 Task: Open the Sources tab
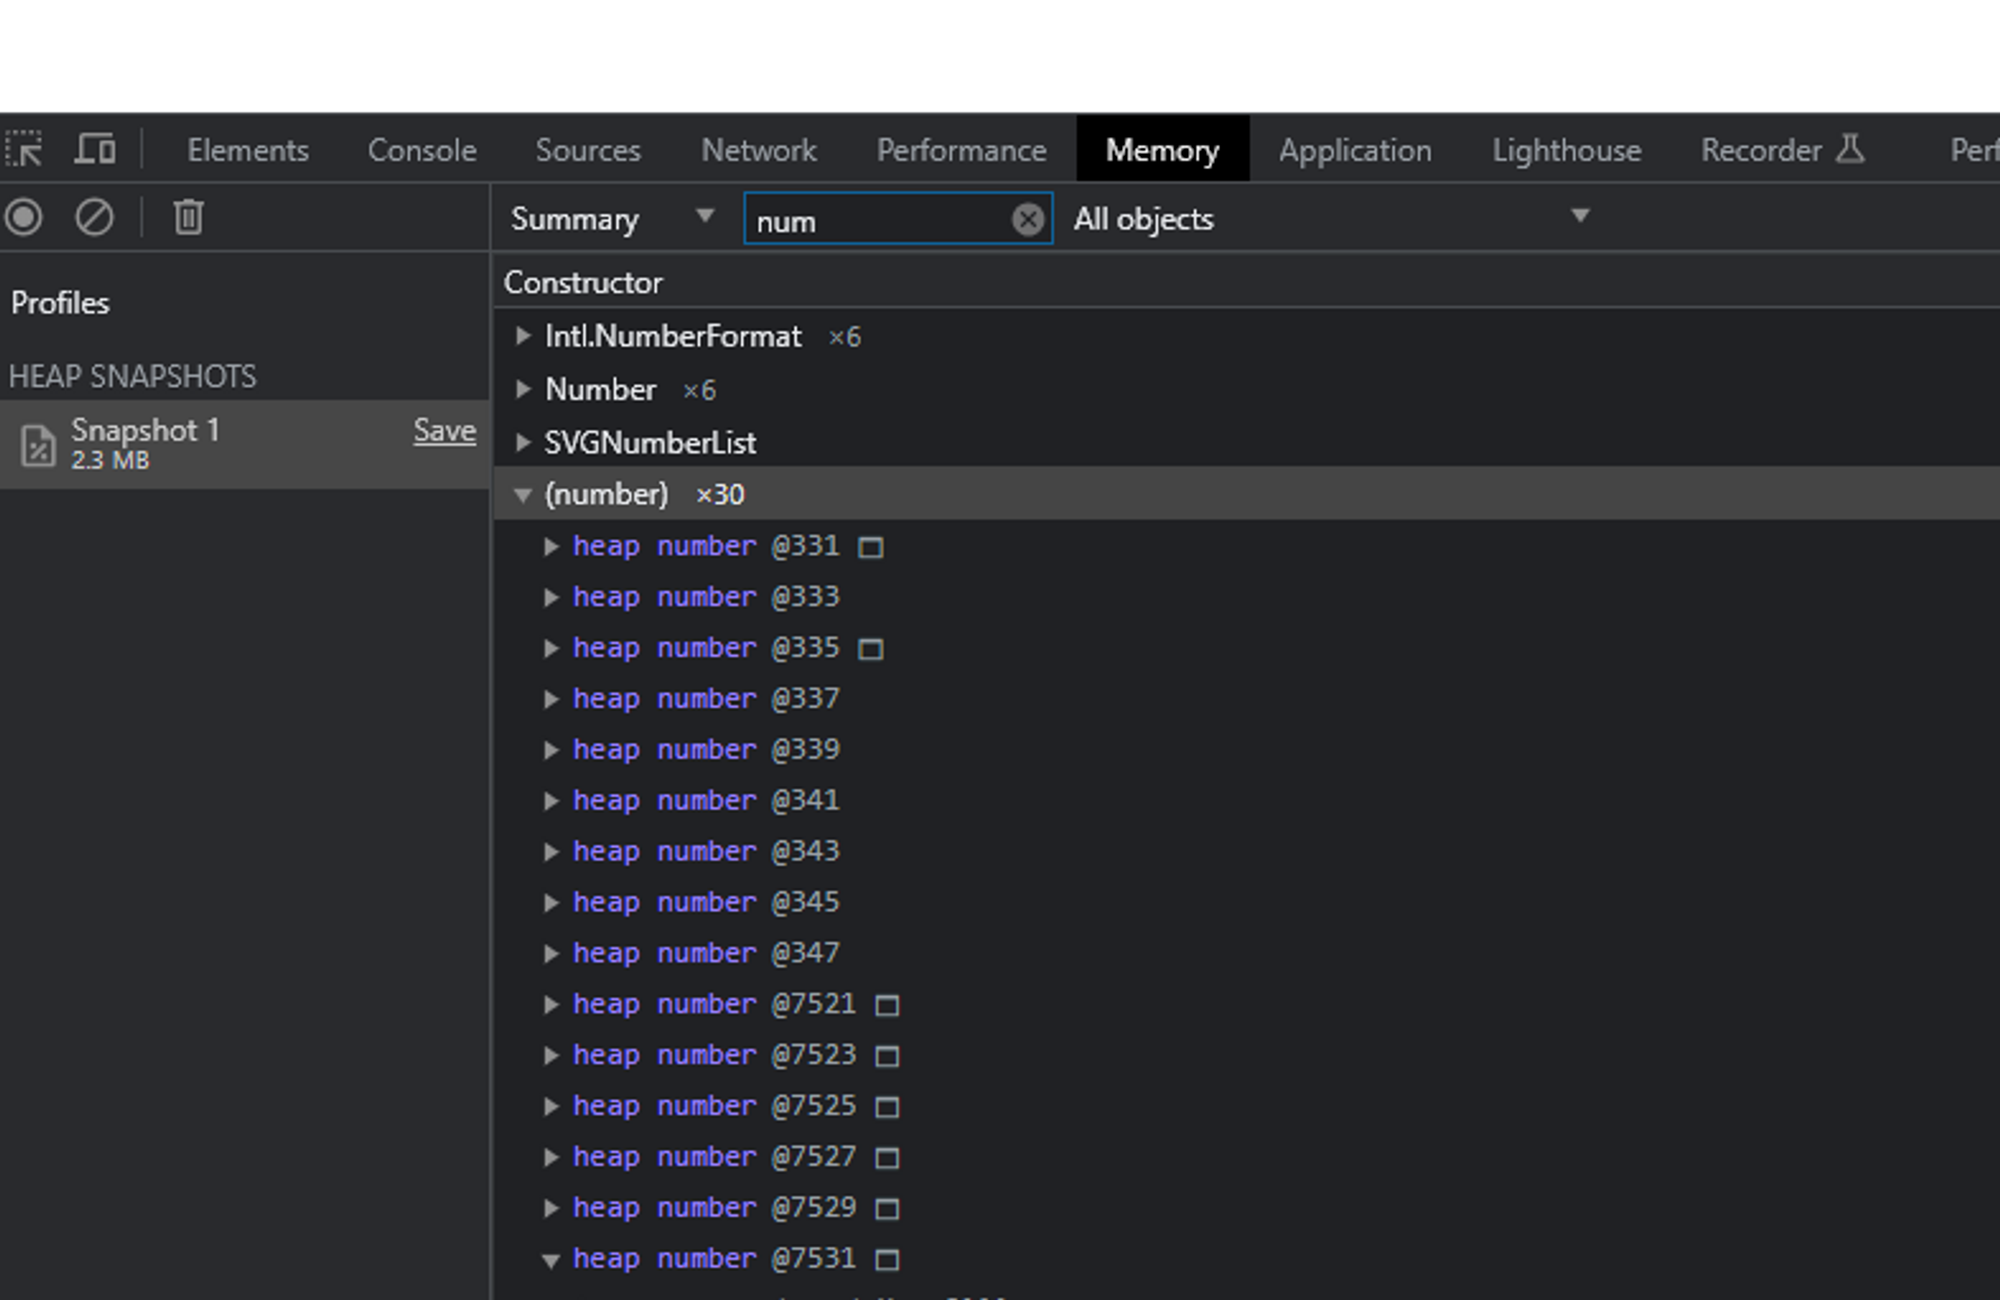coord(588,150)
